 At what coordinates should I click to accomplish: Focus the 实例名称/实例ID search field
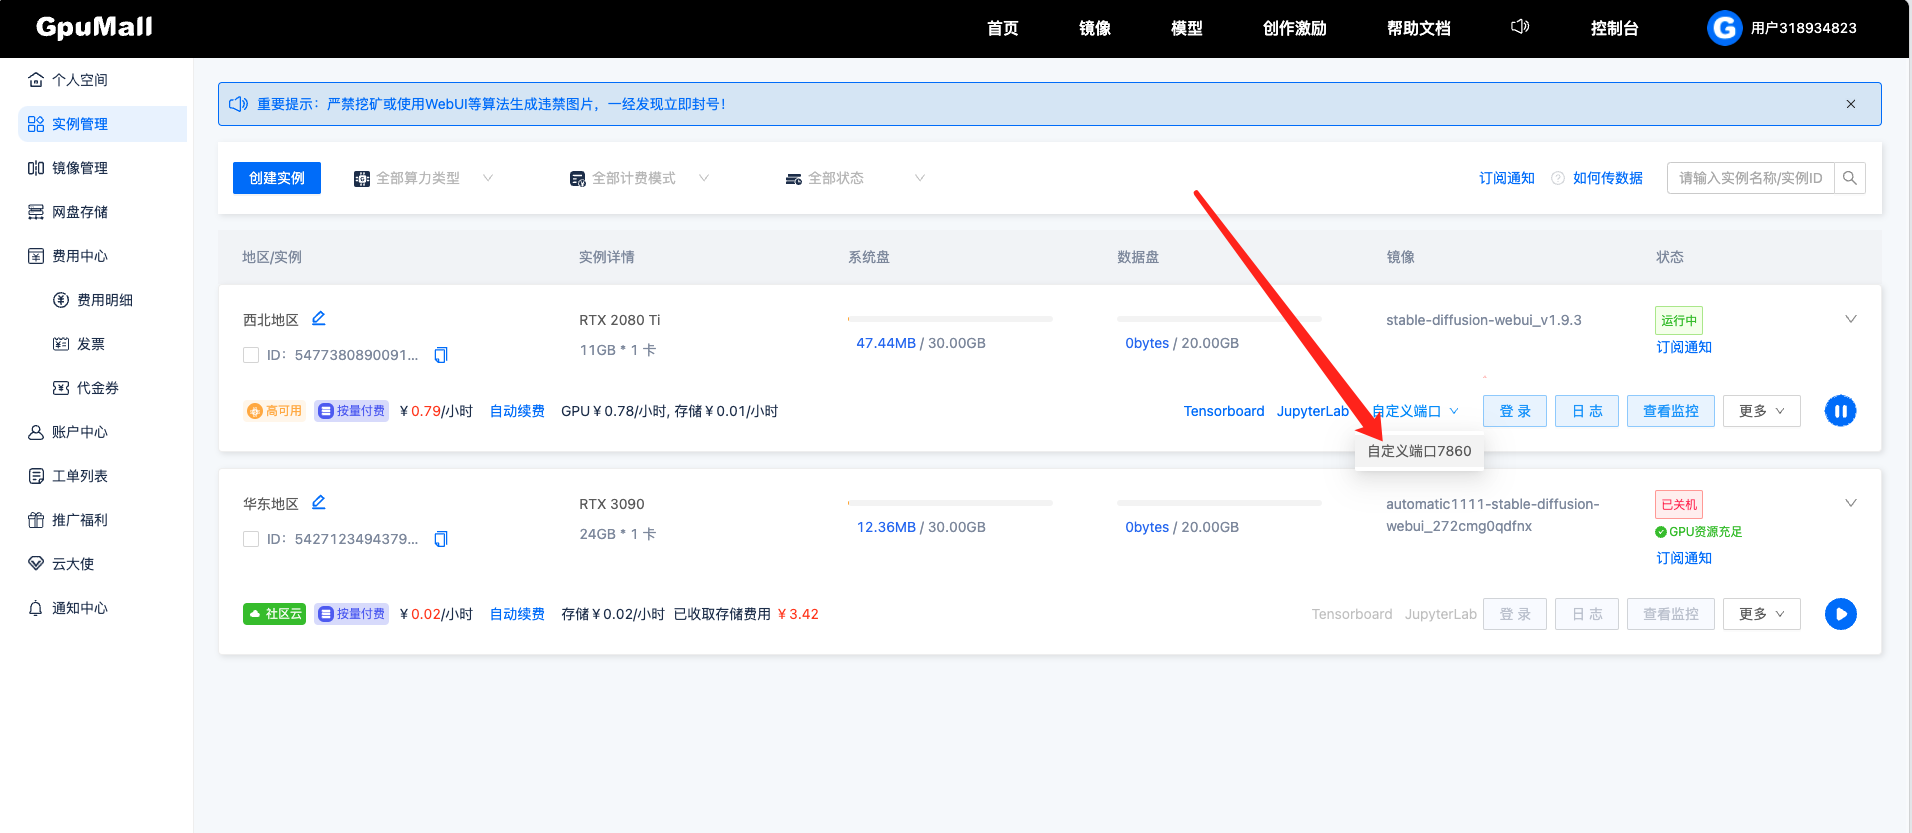(1751, 178)
